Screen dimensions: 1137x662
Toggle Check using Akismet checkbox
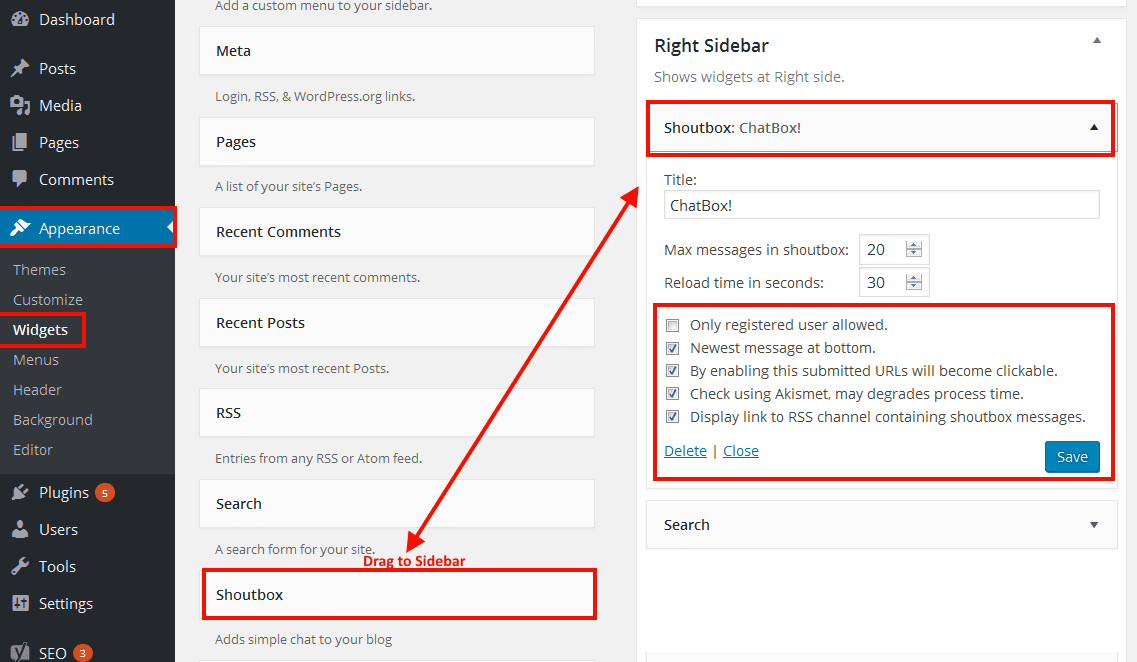(673, 394)
